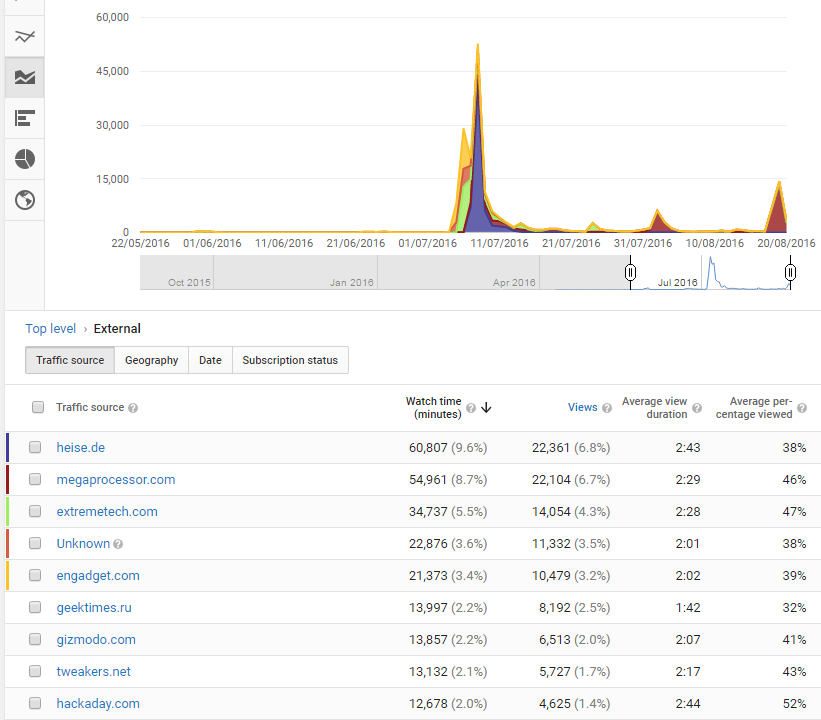This screenshot has width=821, height=720.
Task: Open help icon for Average percentage viewed
Action: (x=802, y=408)
